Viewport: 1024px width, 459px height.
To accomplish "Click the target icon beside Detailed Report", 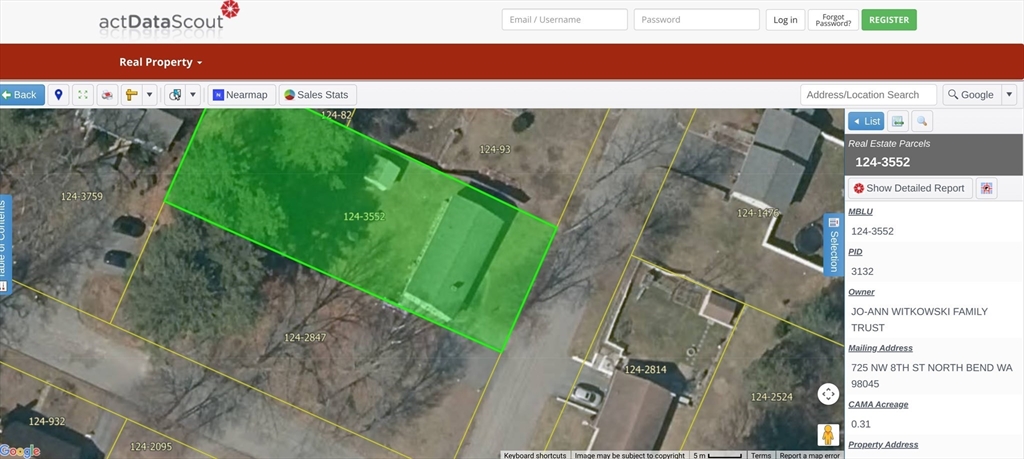I will click(986, 188).
